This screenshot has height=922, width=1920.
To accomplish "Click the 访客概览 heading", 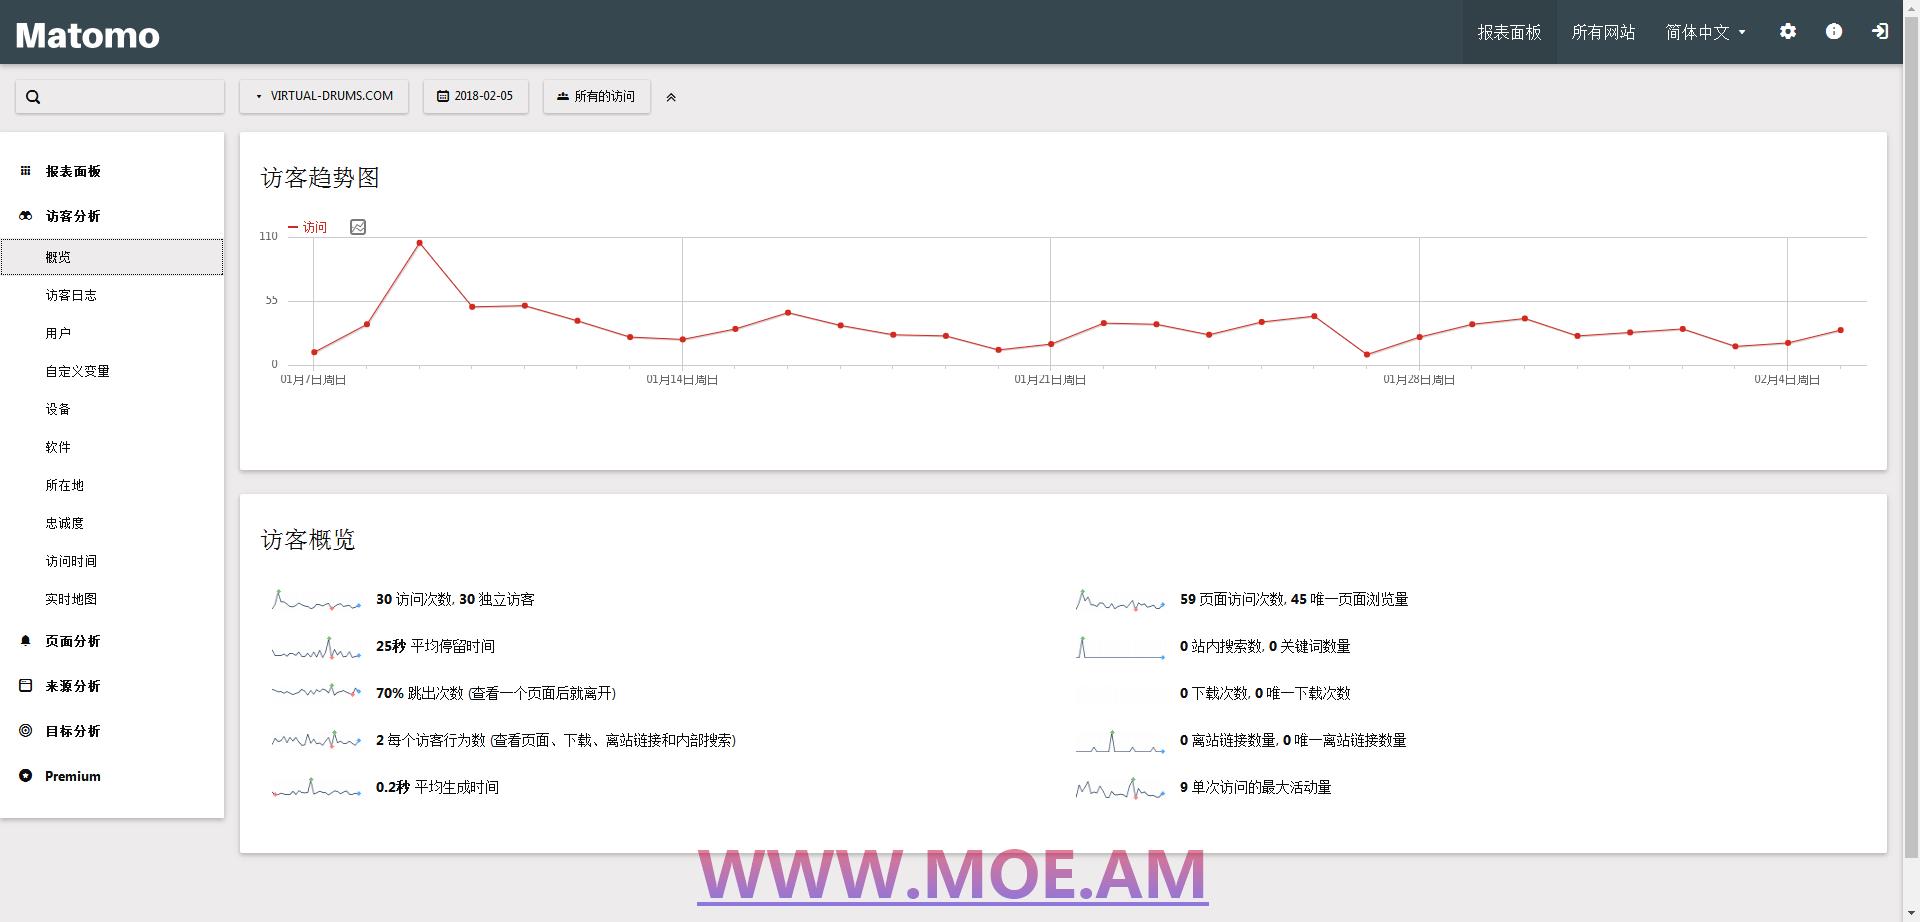I will point(308,540).
